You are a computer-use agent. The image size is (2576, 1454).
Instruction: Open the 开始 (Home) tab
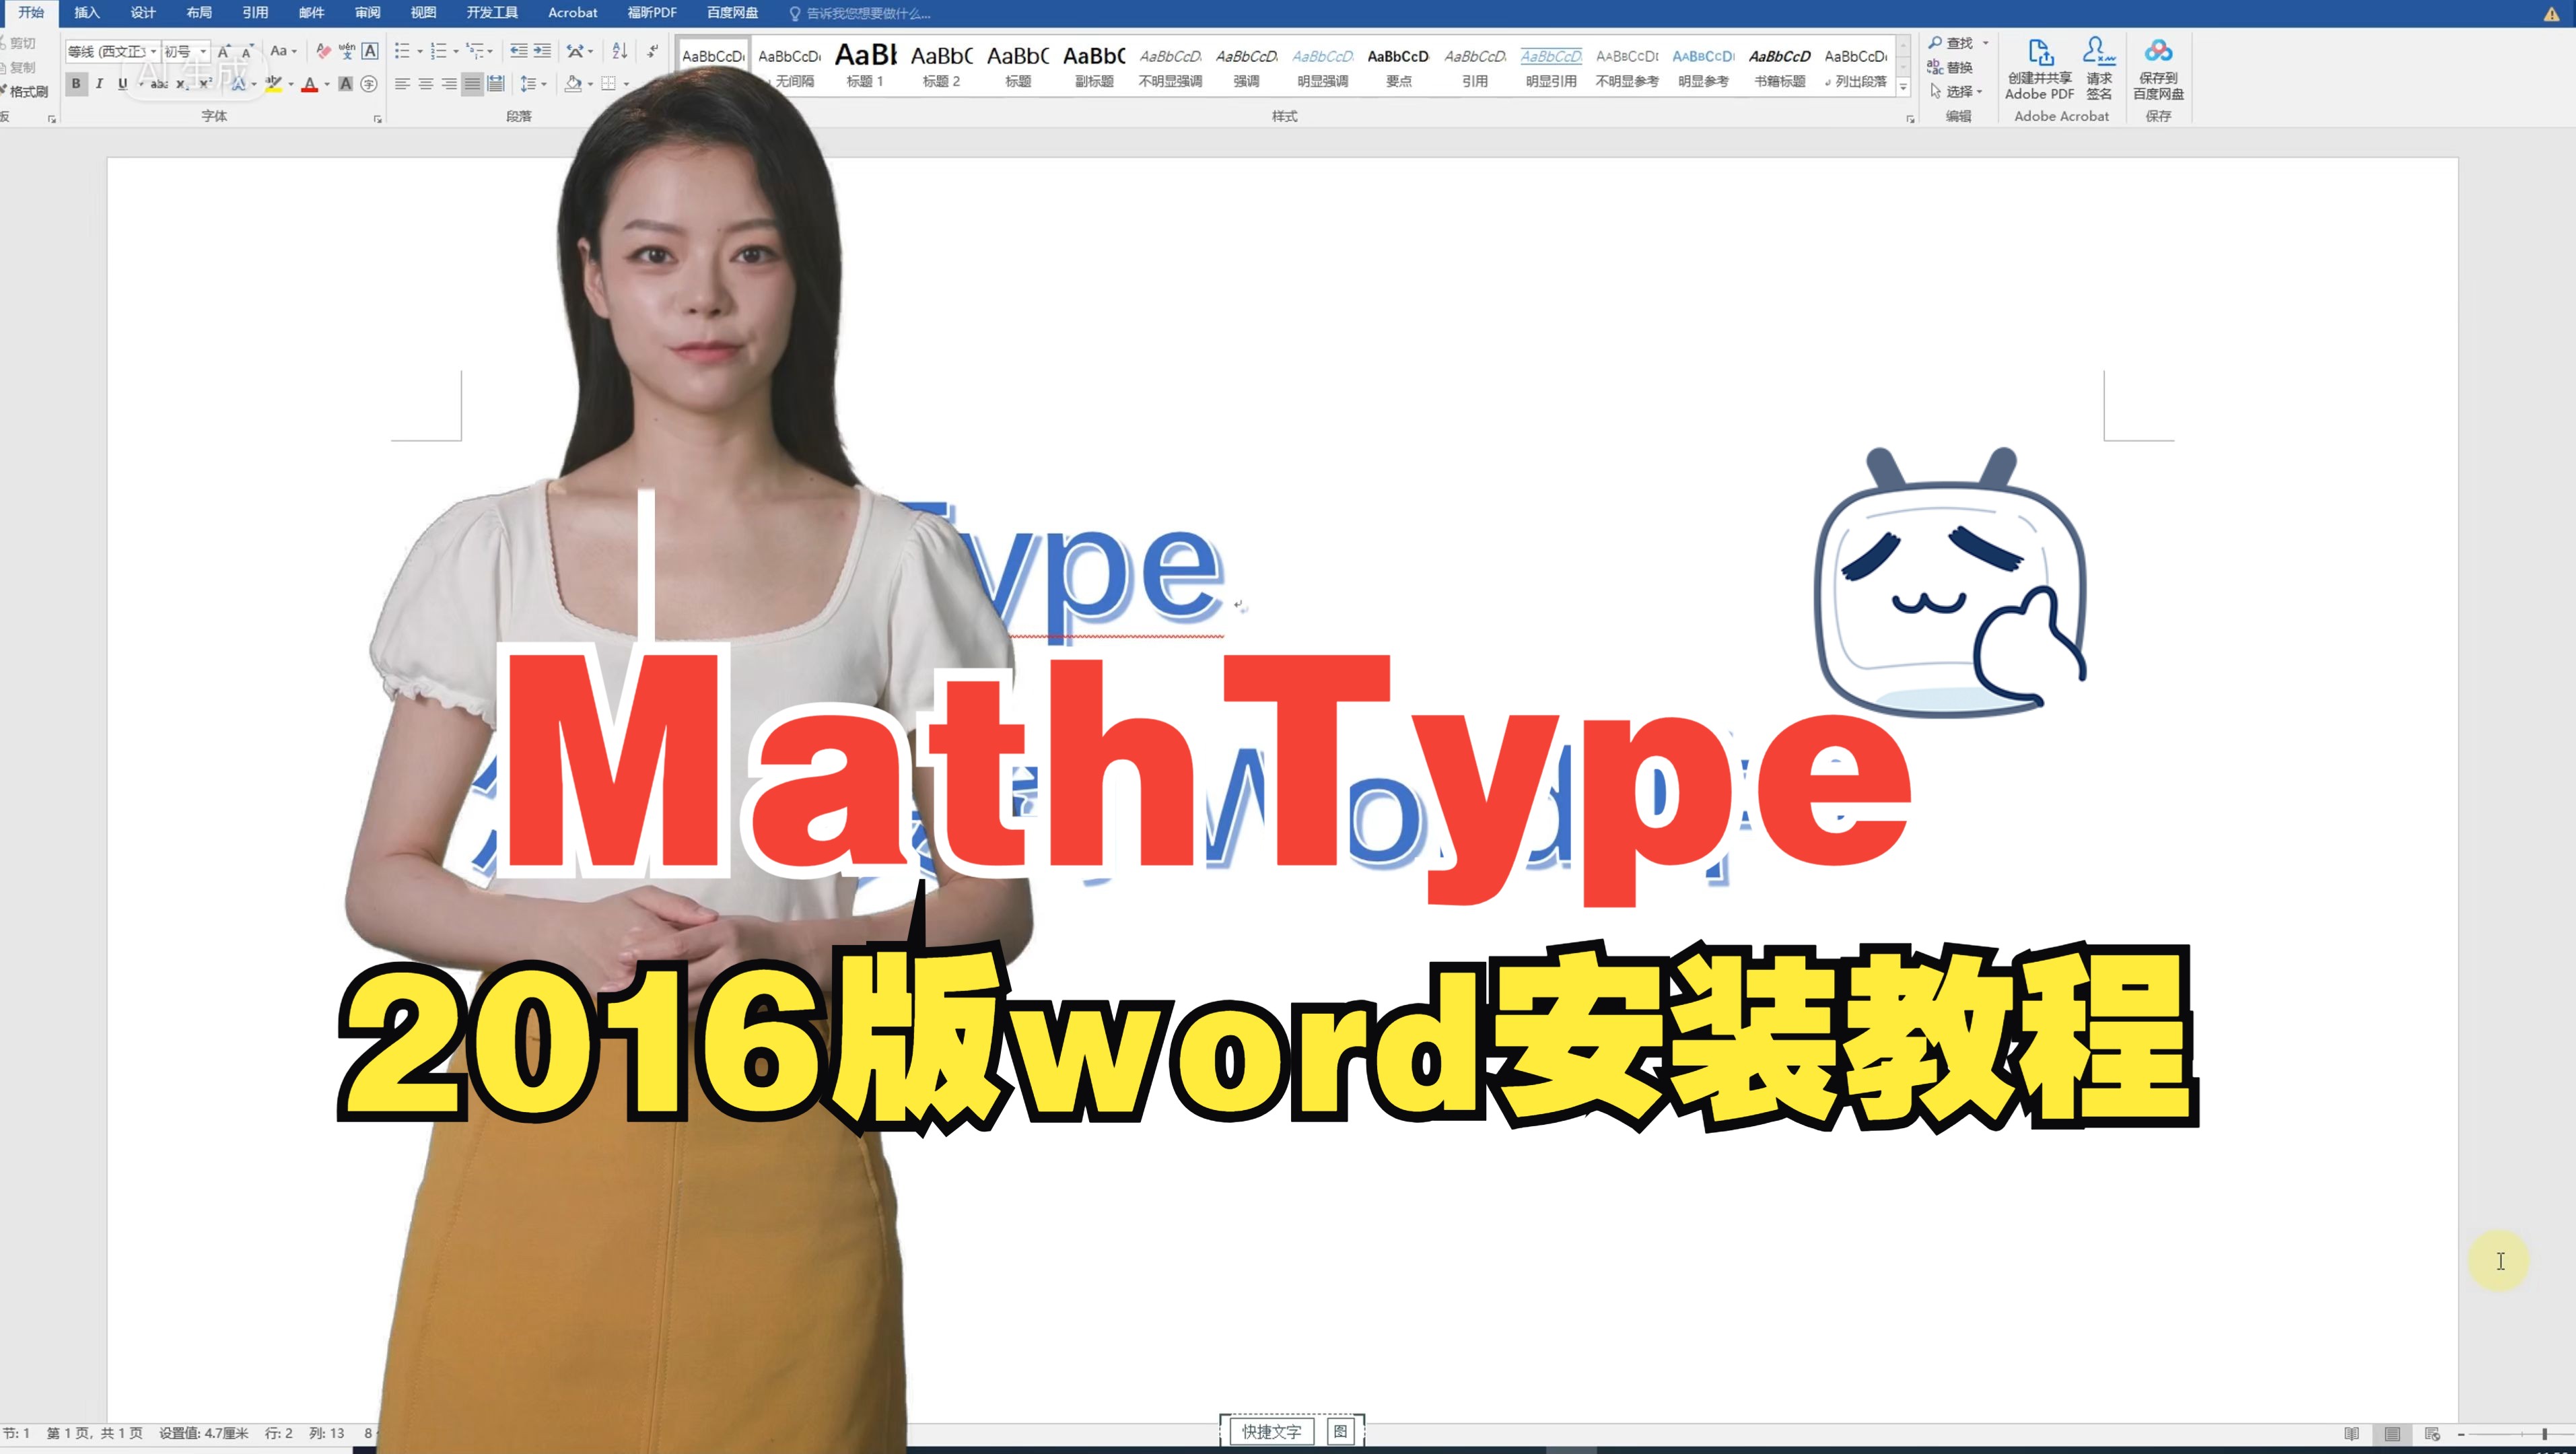click(x=31, y=13)
